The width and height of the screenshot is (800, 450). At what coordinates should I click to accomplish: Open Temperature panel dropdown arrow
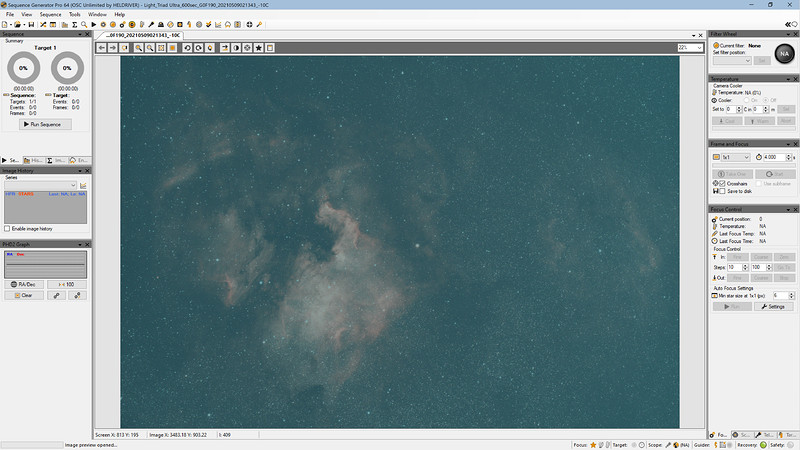(x=788, y=79)
